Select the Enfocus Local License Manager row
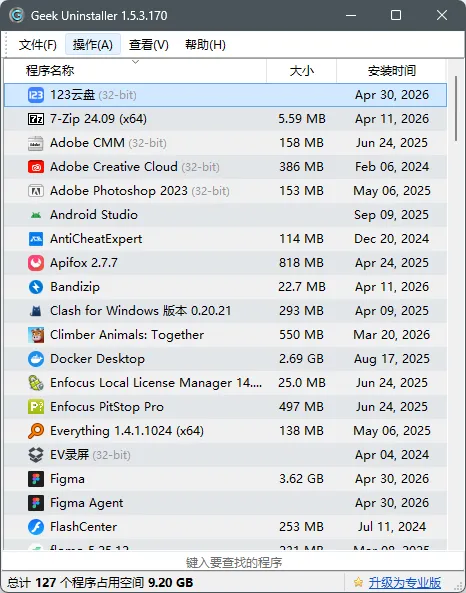This screenshot has height=593, width=466. pyautogui.click(x=225, y=383)
